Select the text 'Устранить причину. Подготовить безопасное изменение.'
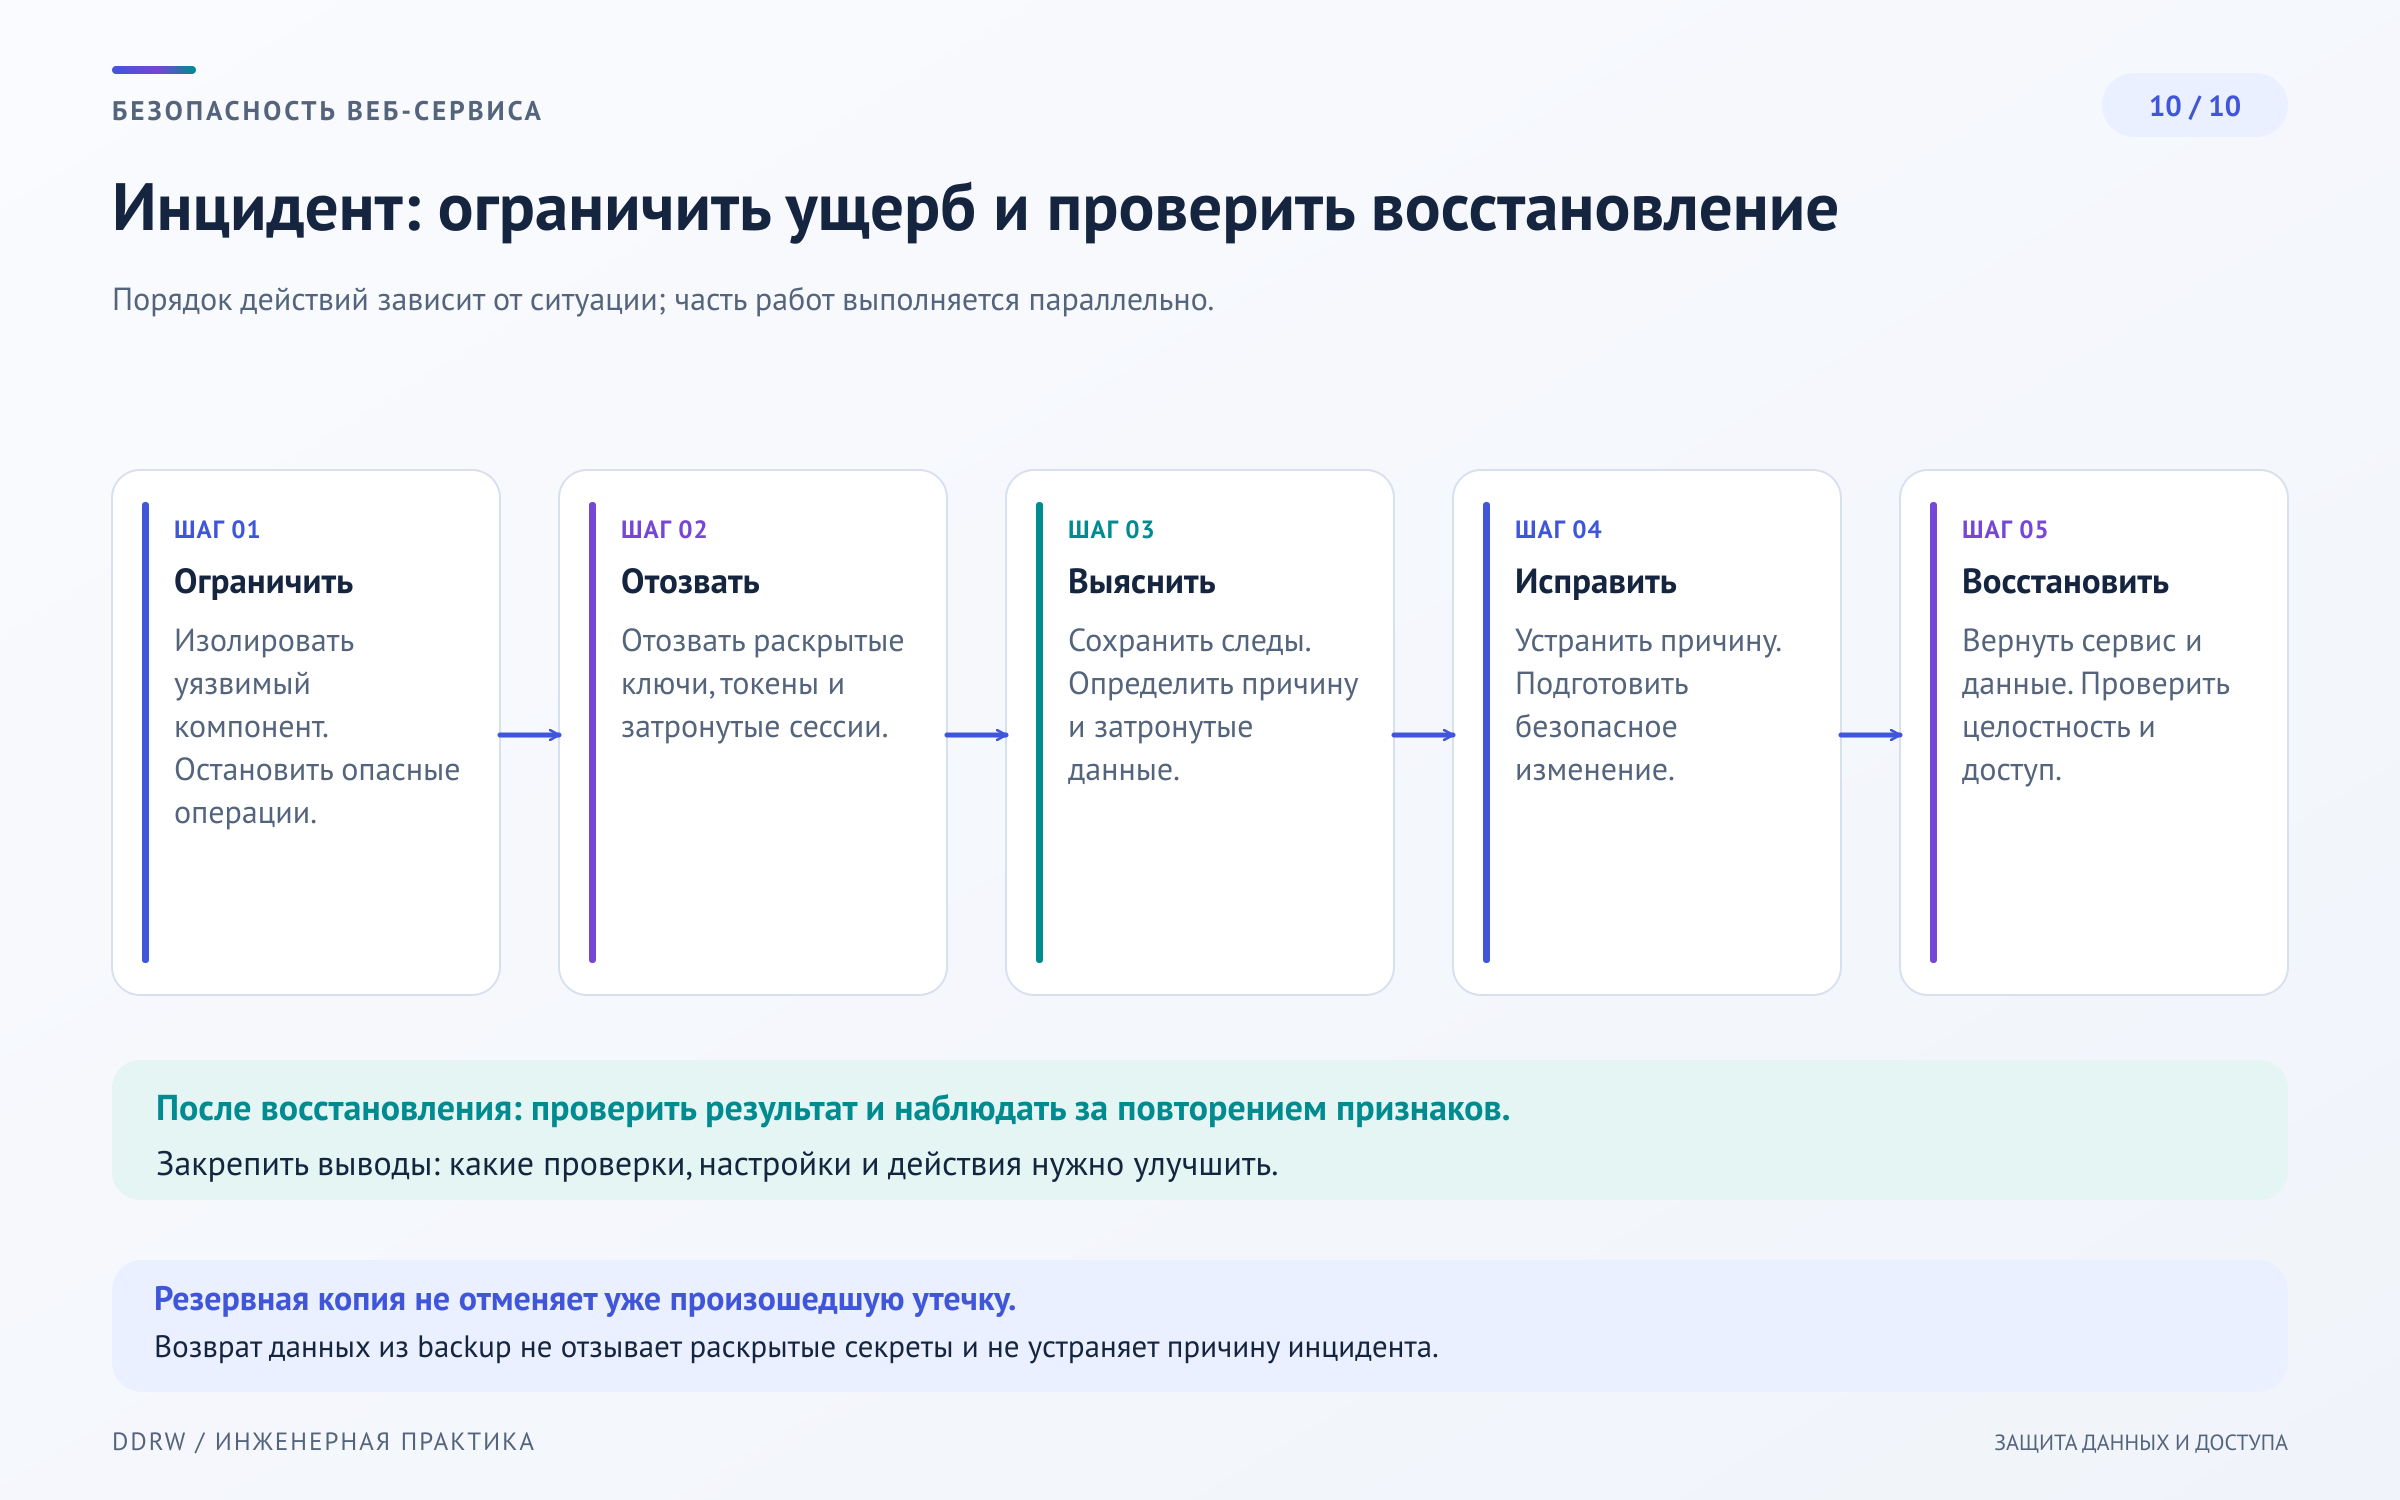 tap(1648, 705)
